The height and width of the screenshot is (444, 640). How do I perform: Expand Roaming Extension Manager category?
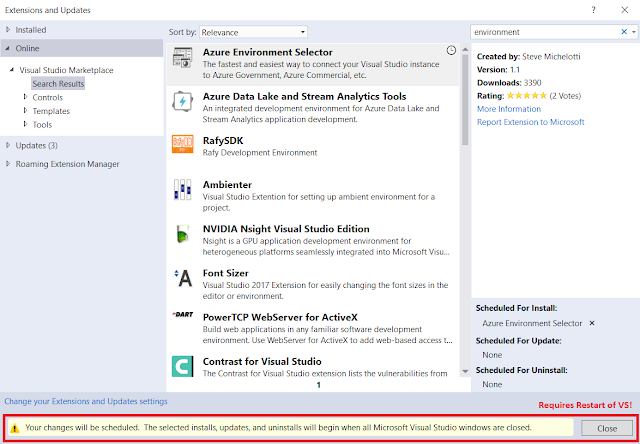coord(8,164)
